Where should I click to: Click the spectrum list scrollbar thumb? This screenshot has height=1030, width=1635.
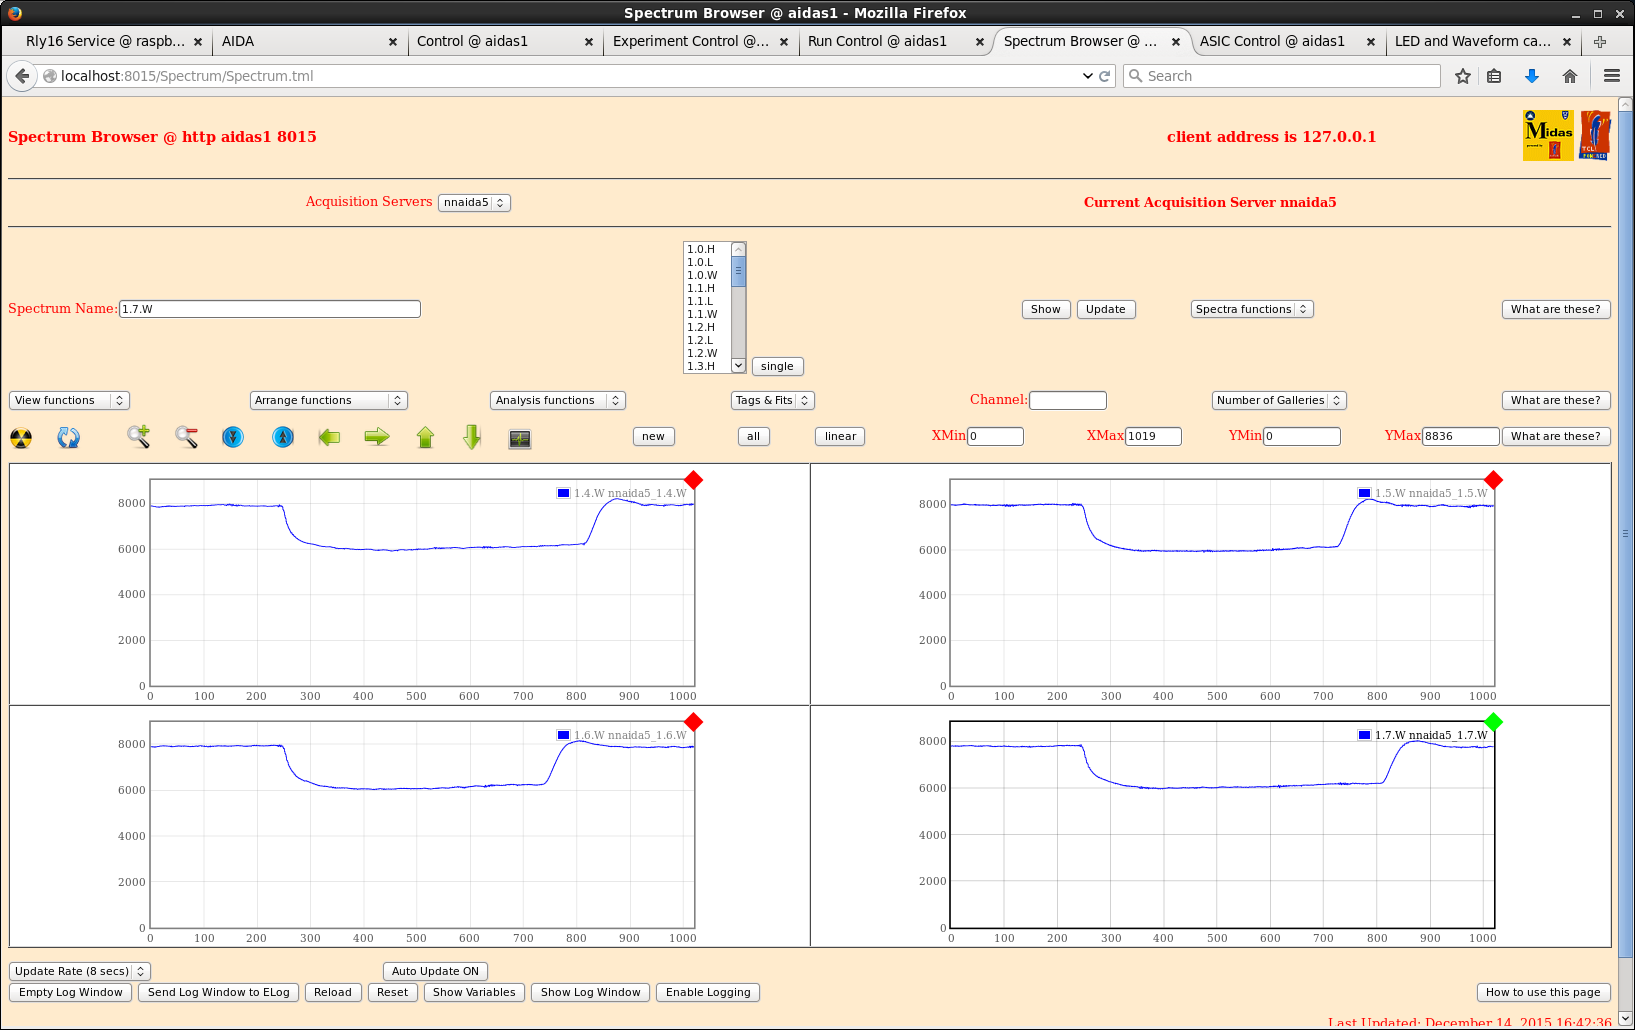739,271
